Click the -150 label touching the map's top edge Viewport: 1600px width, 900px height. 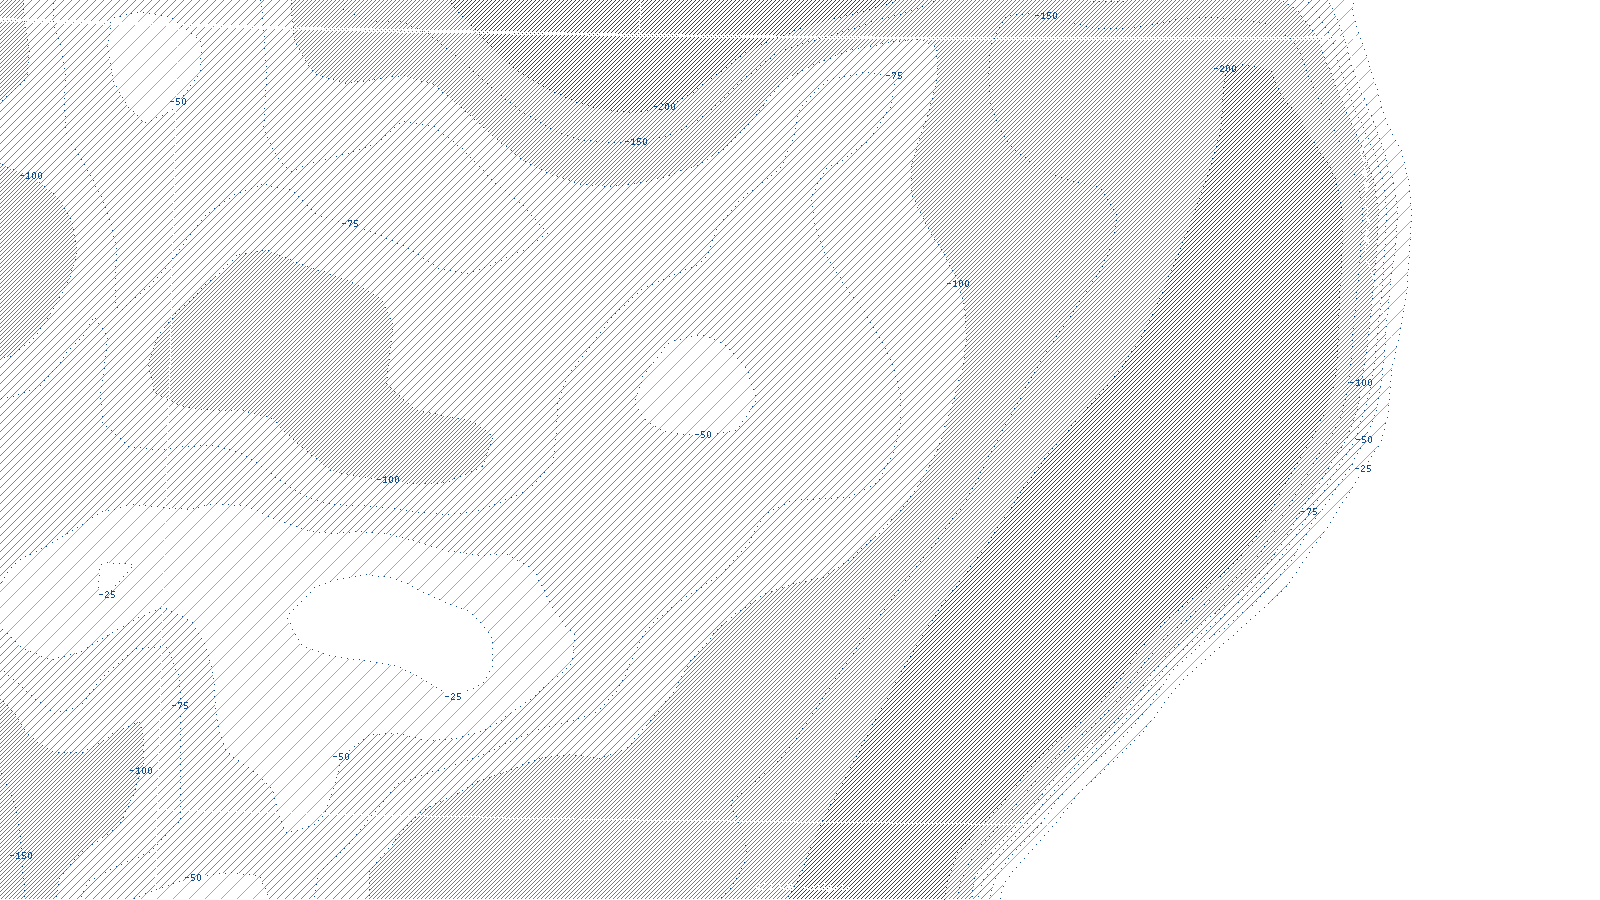coord(1046,16)
